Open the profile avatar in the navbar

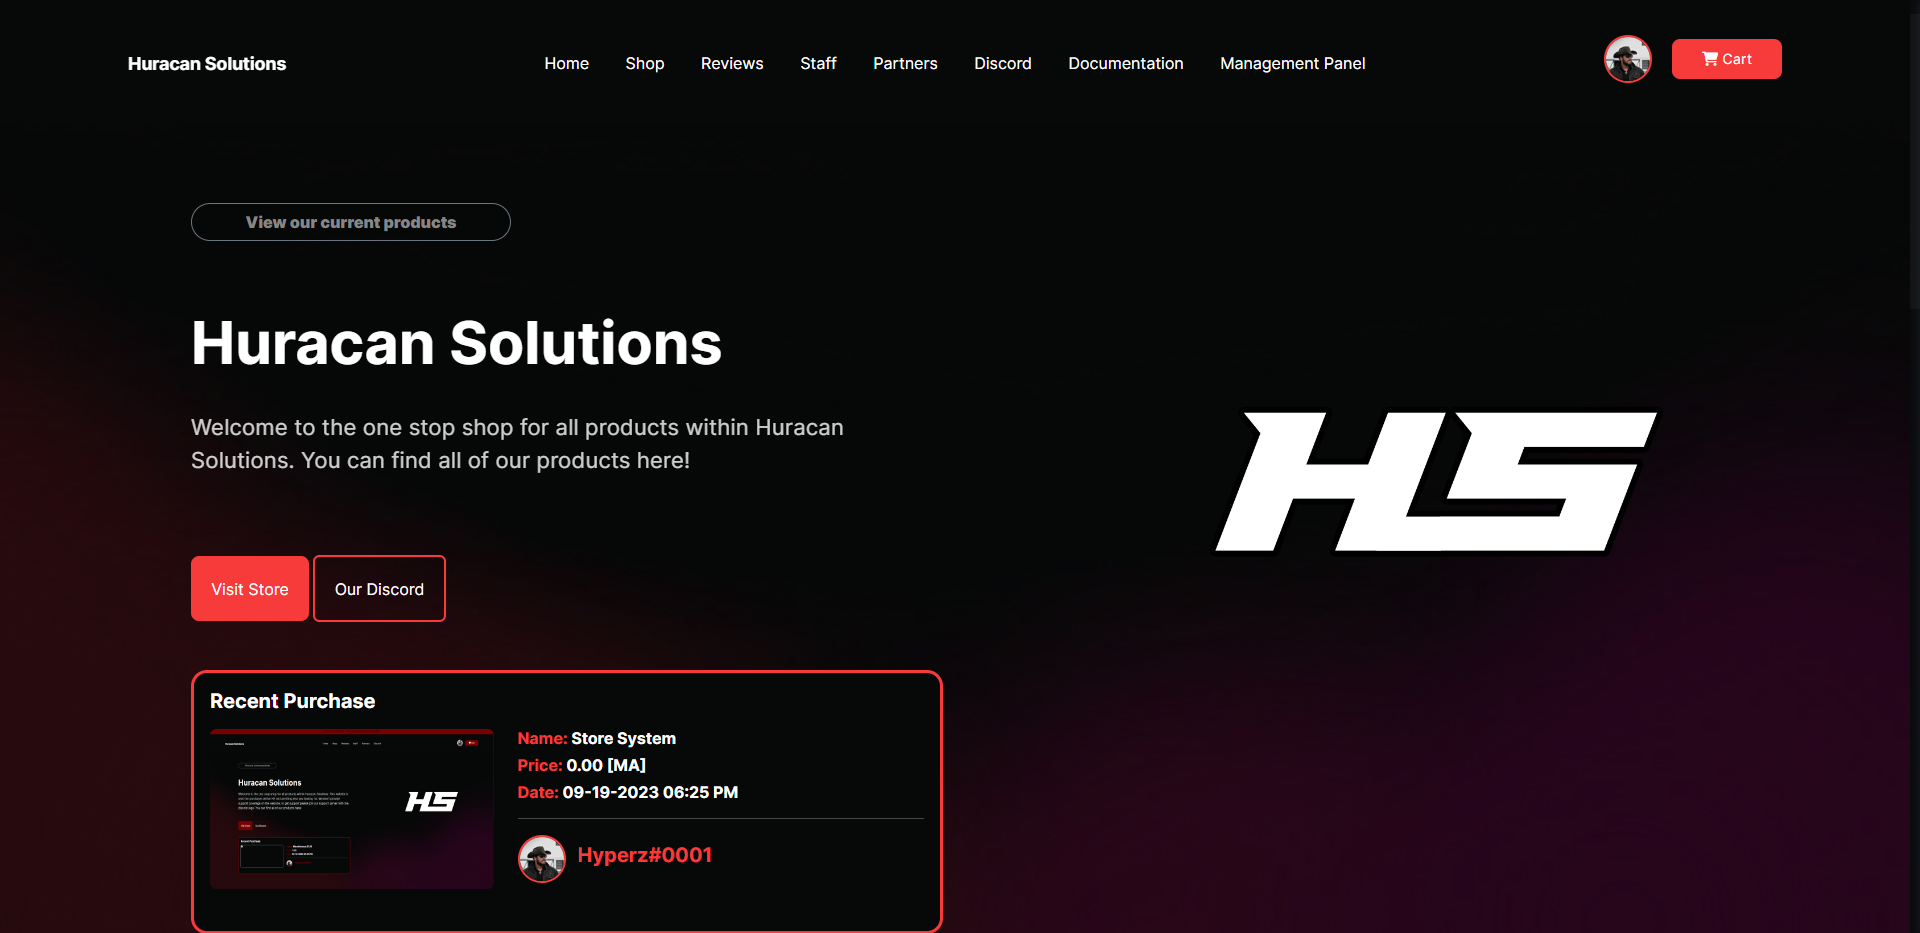point(1628,59)
